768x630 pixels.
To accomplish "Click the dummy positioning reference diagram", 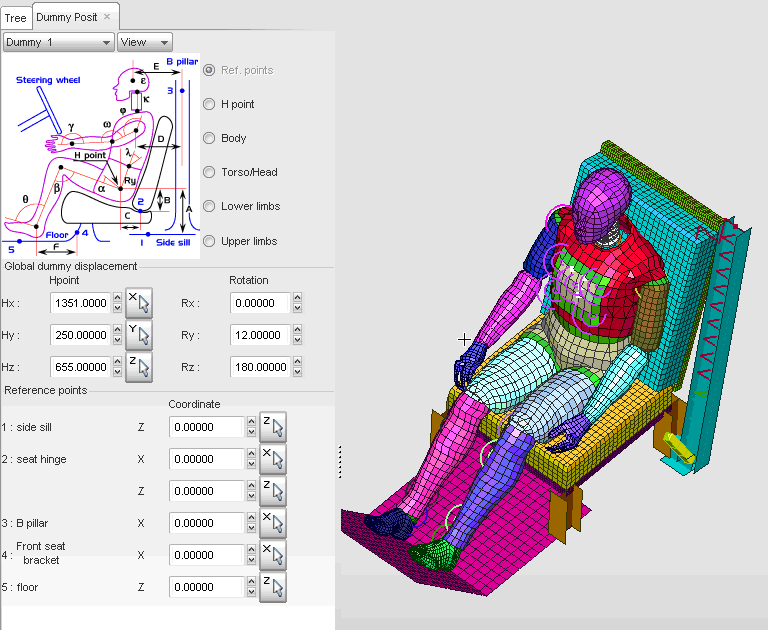I will pyautogui.click(x=101, y=156).
